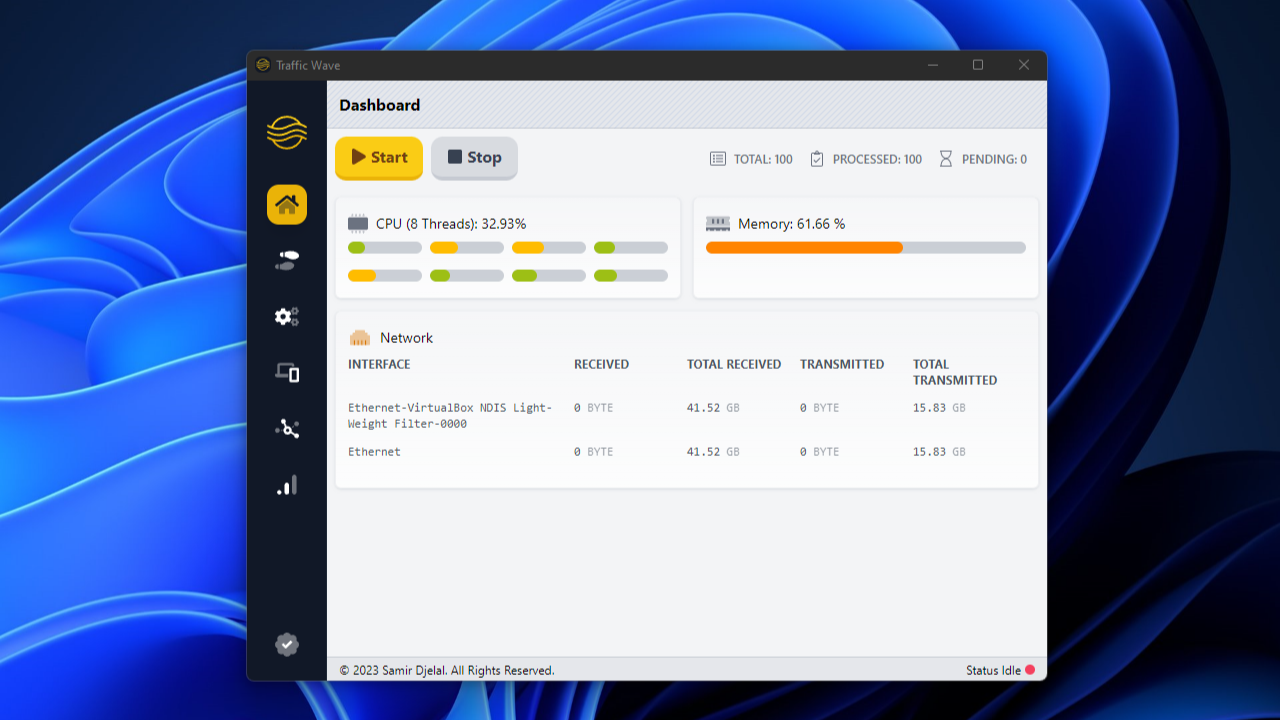The height and width of the screenshot is (720, 1280).
Task: Click the list icon beside TOTAL: 100
Action: pyautogui.click(x=716, y=158)
